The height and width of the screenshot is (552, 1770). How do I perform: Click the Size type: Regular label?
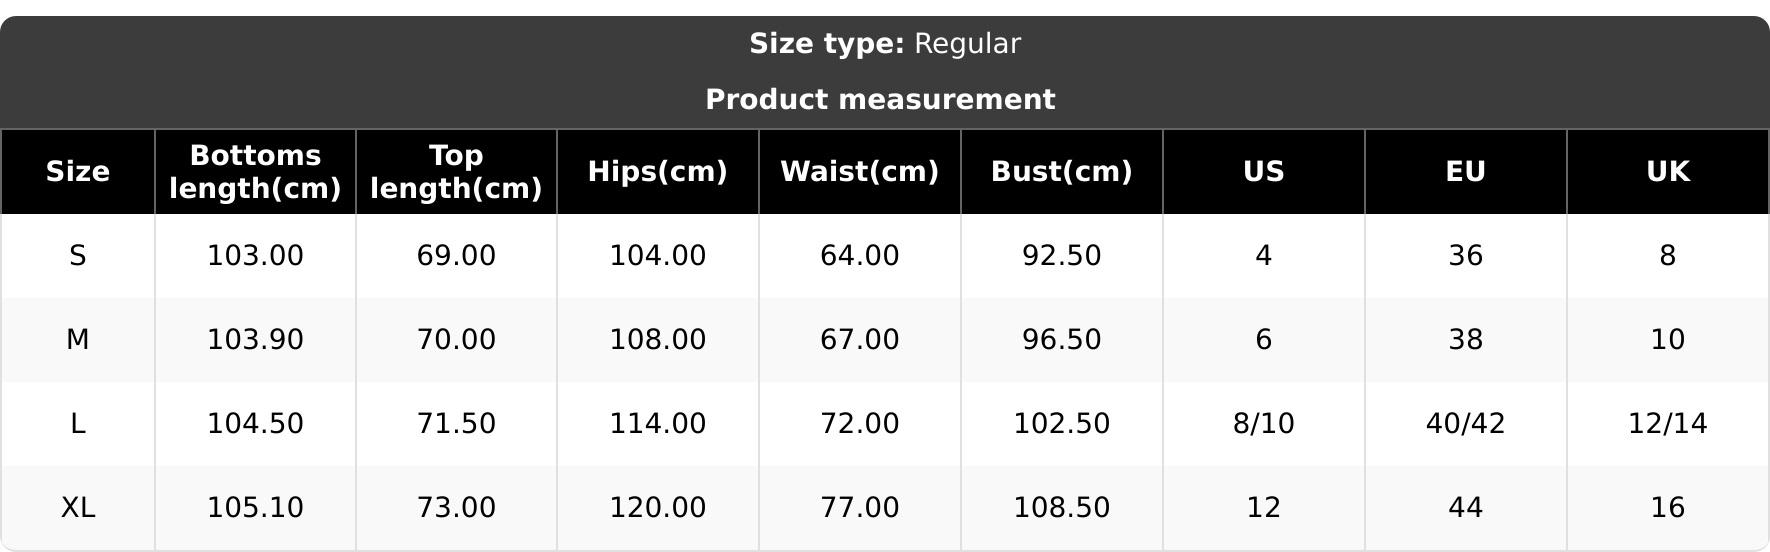click(885, 44)
